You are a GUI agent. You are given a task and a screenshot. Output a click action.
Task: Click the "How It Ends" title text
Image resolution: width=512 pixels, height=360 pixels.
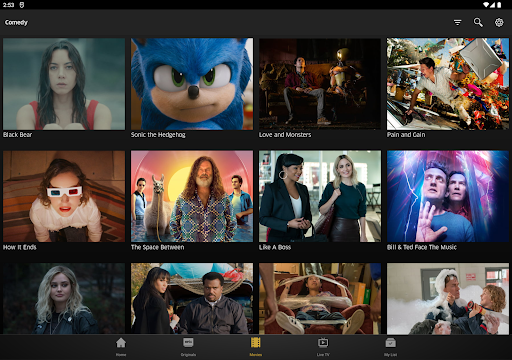[20, 247]
